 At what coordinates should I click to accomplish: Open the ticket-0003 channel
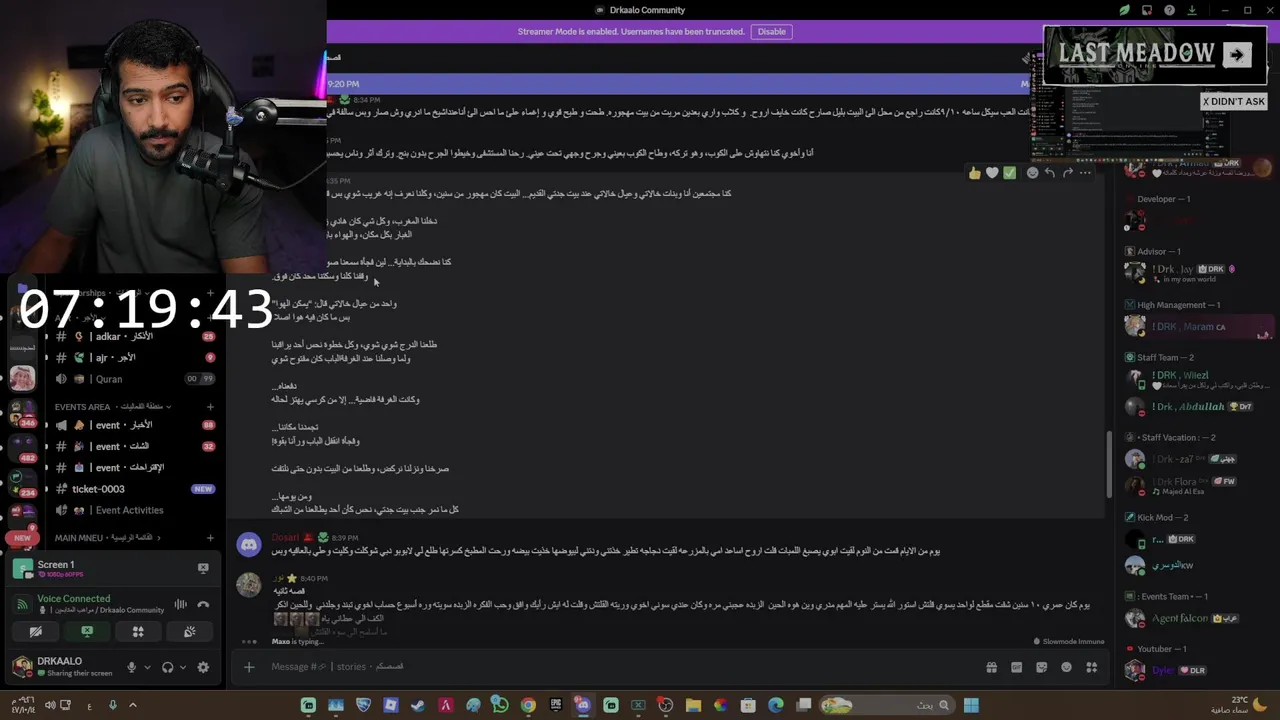tap(135, 489)
